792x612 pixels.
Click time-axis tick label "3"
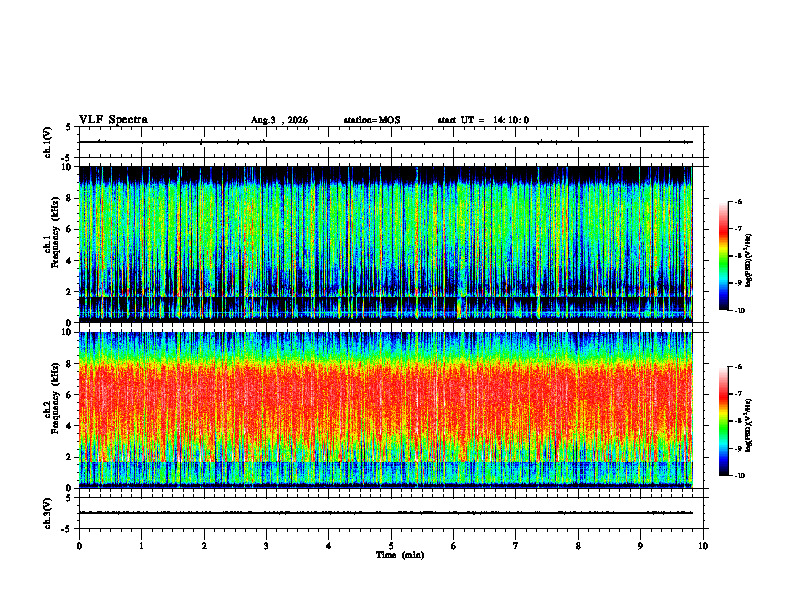point(266,546)
